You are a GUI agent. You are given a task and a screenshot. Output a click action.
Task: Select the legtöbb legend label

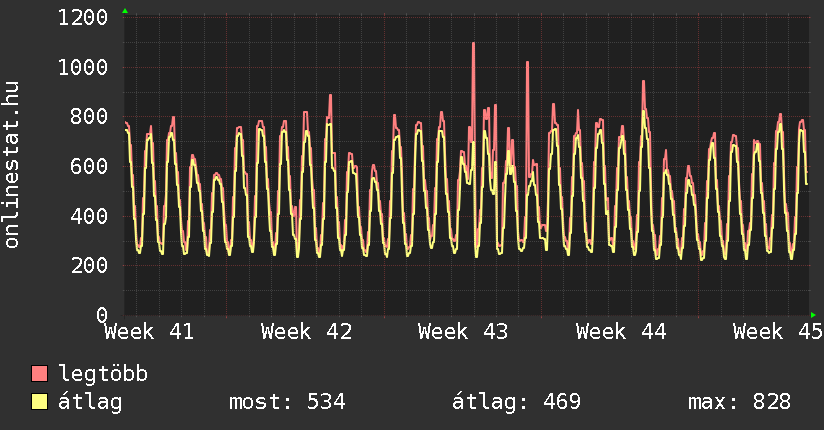(x=103, y=374)
